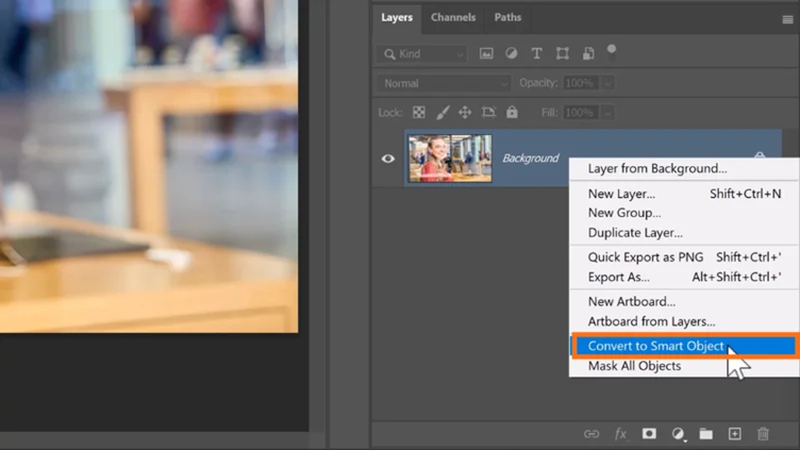This screenshot has height=450, width=800.
Task: Choose New Artboard menu item
Action: tap(684, 302)
